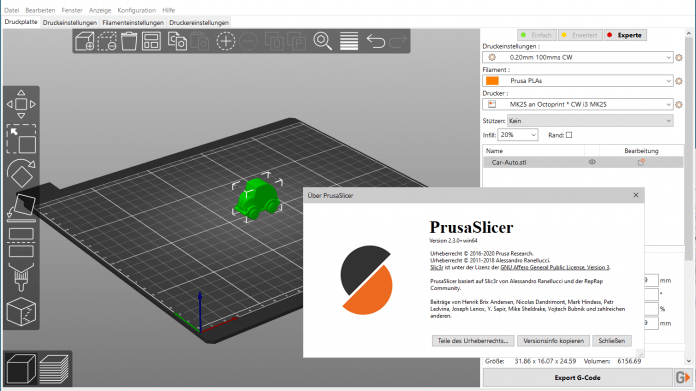696x391 pixels.
Task: Switch to the Druckeinstellungen tab
Action: 70,23
